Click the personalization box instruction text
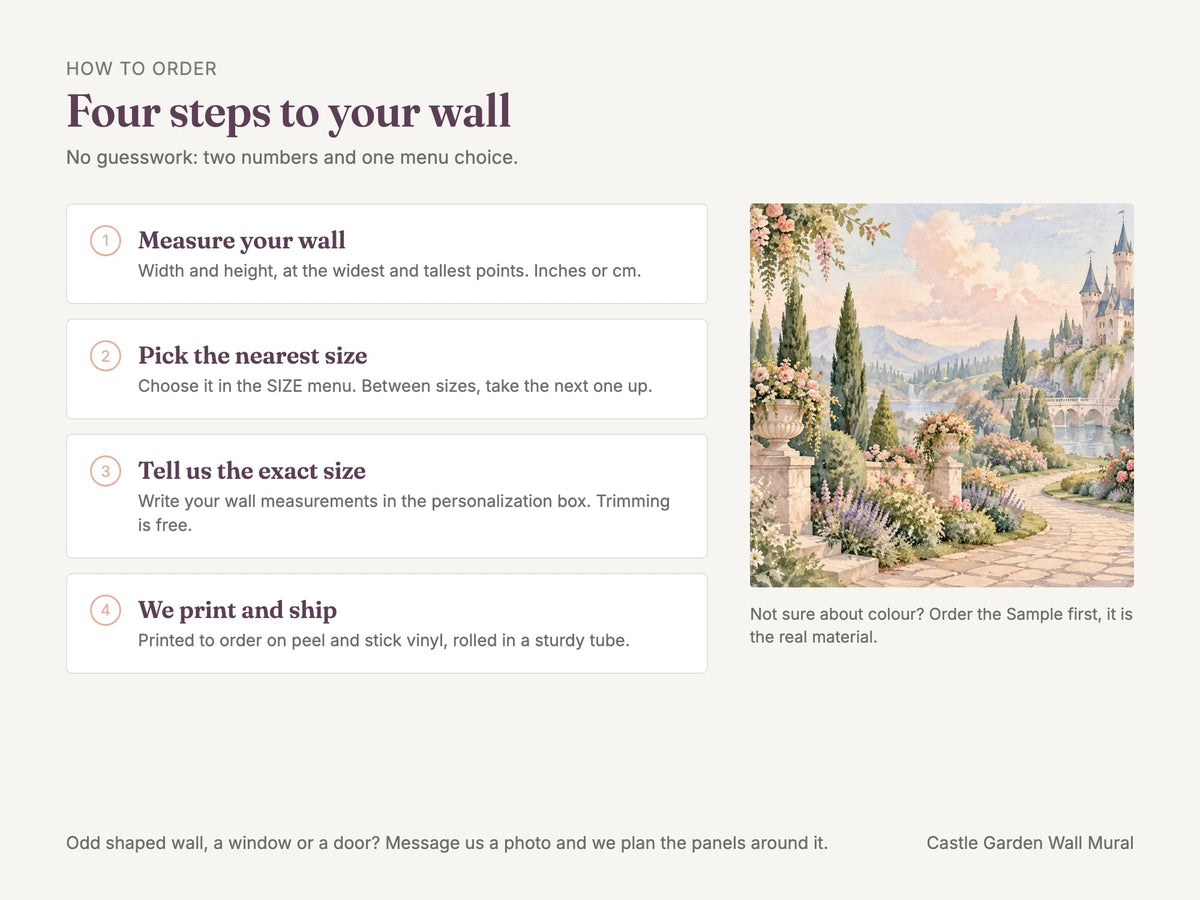The image size is (1200, 900). (404, 513)
